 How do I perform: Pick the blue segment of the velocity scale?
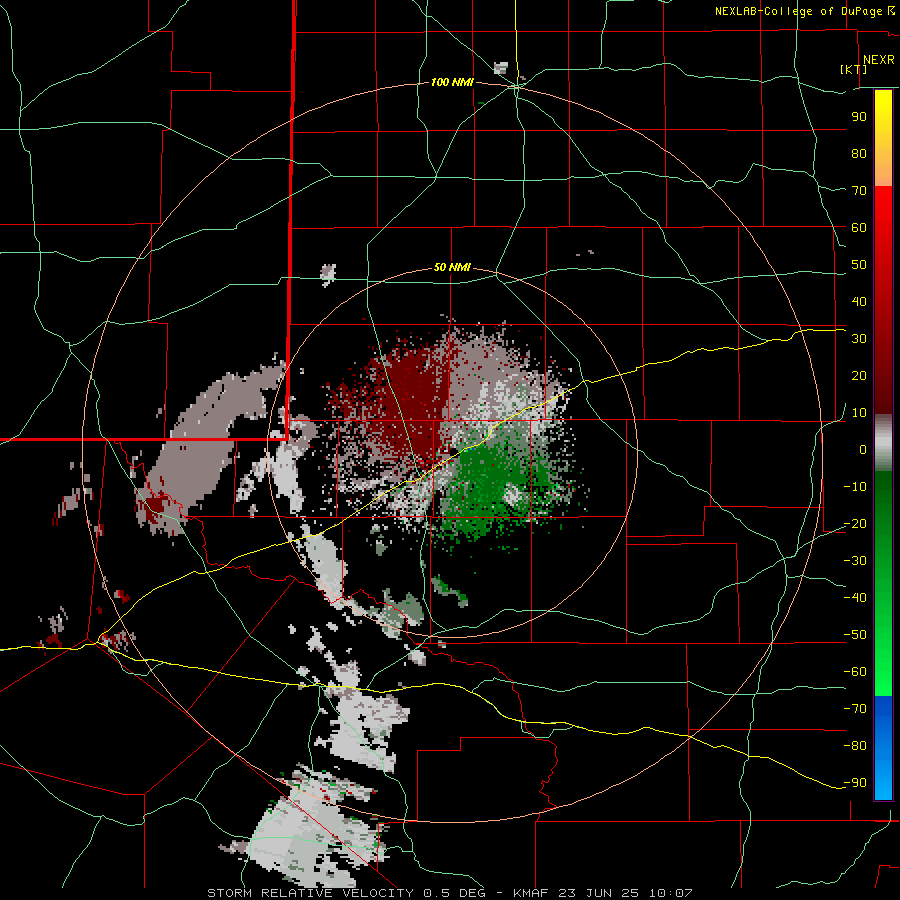pos(883,748)
